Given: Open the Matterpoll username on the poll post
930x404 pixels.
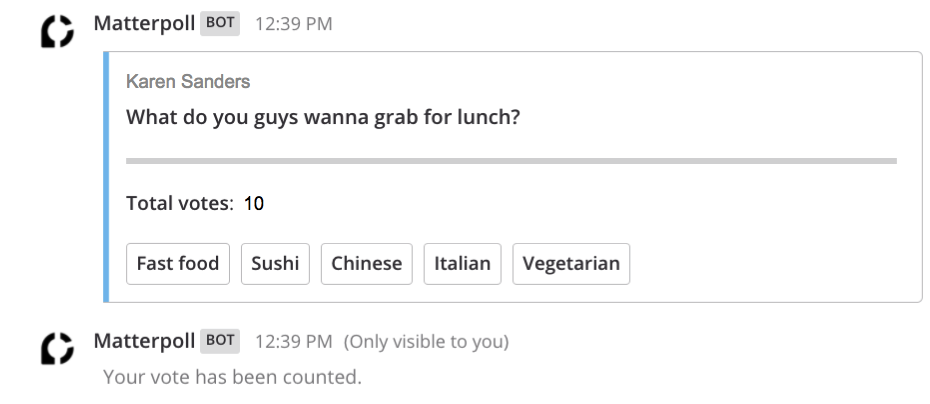Looking at the screenshot, I should pyautogui.click(x=144, y=23).
